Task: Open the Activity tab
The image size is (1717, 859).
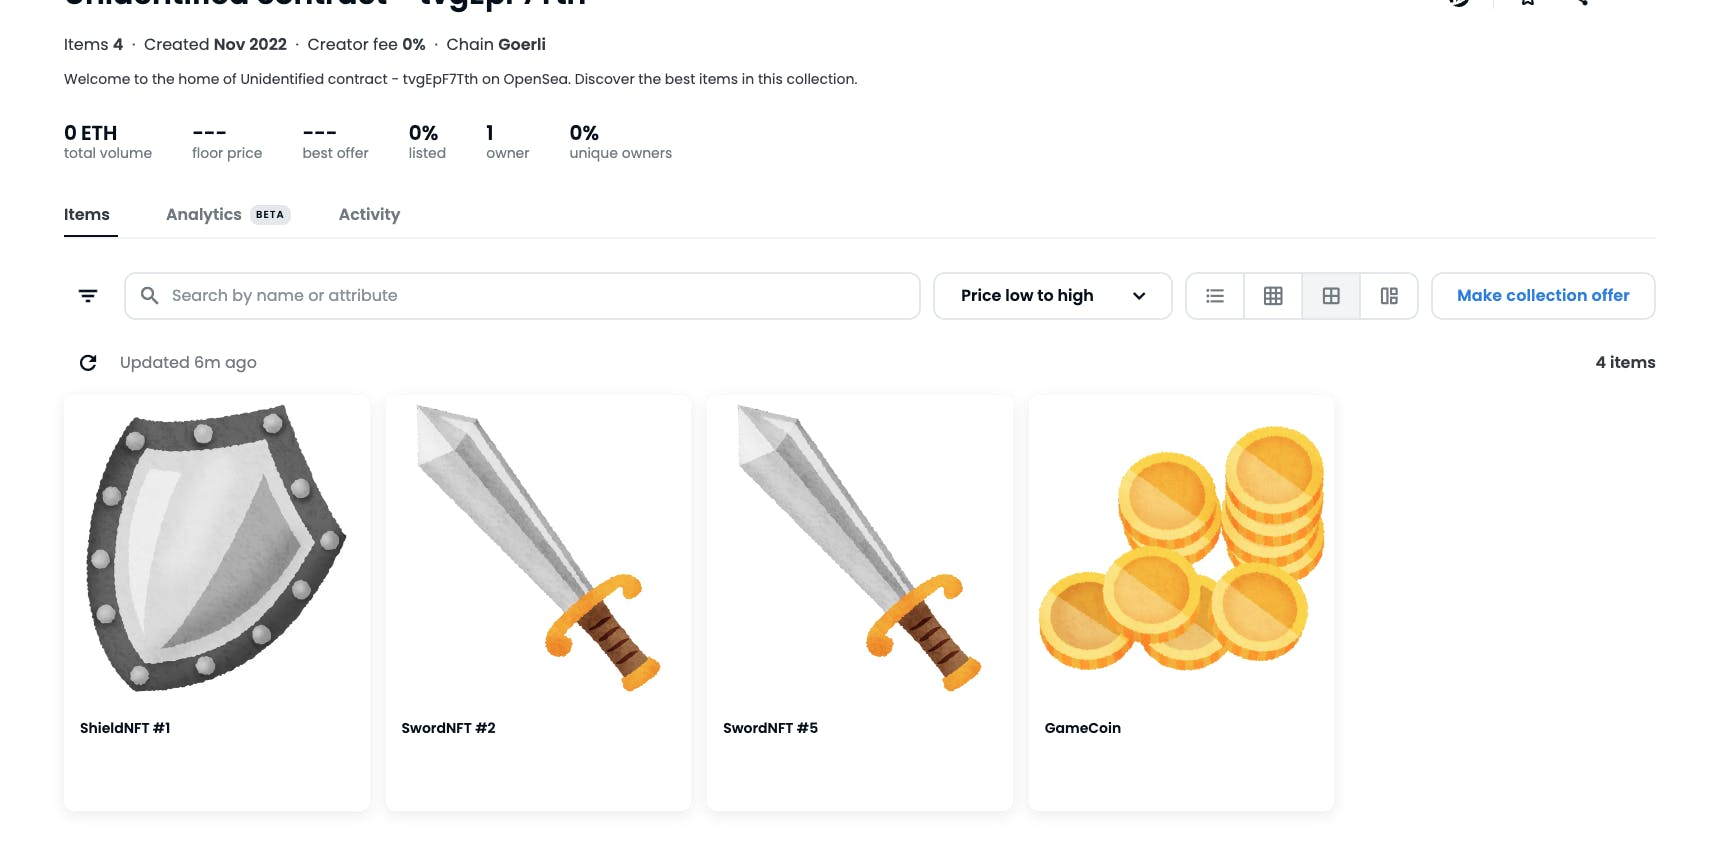Action: pyautogui.click(x=369, y=215)
